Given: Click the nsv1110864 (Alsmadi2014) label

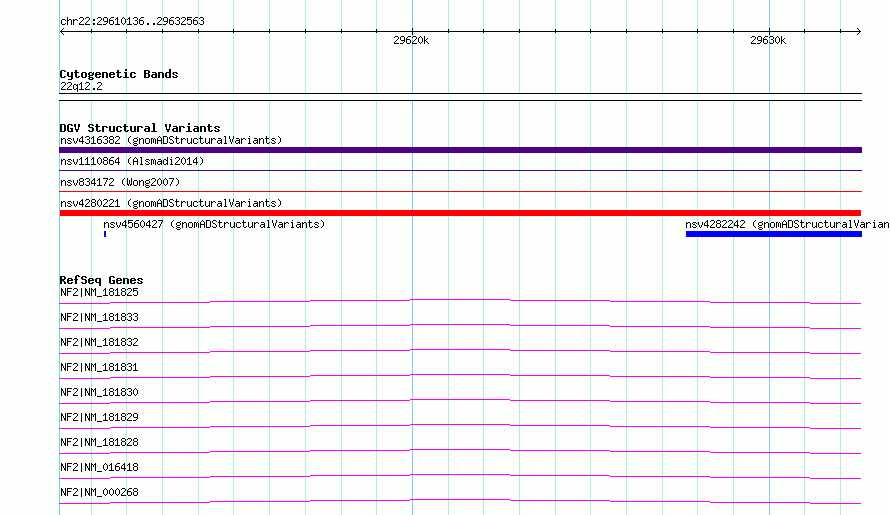Looking at the screenshot, I should (x=132, y=161).
